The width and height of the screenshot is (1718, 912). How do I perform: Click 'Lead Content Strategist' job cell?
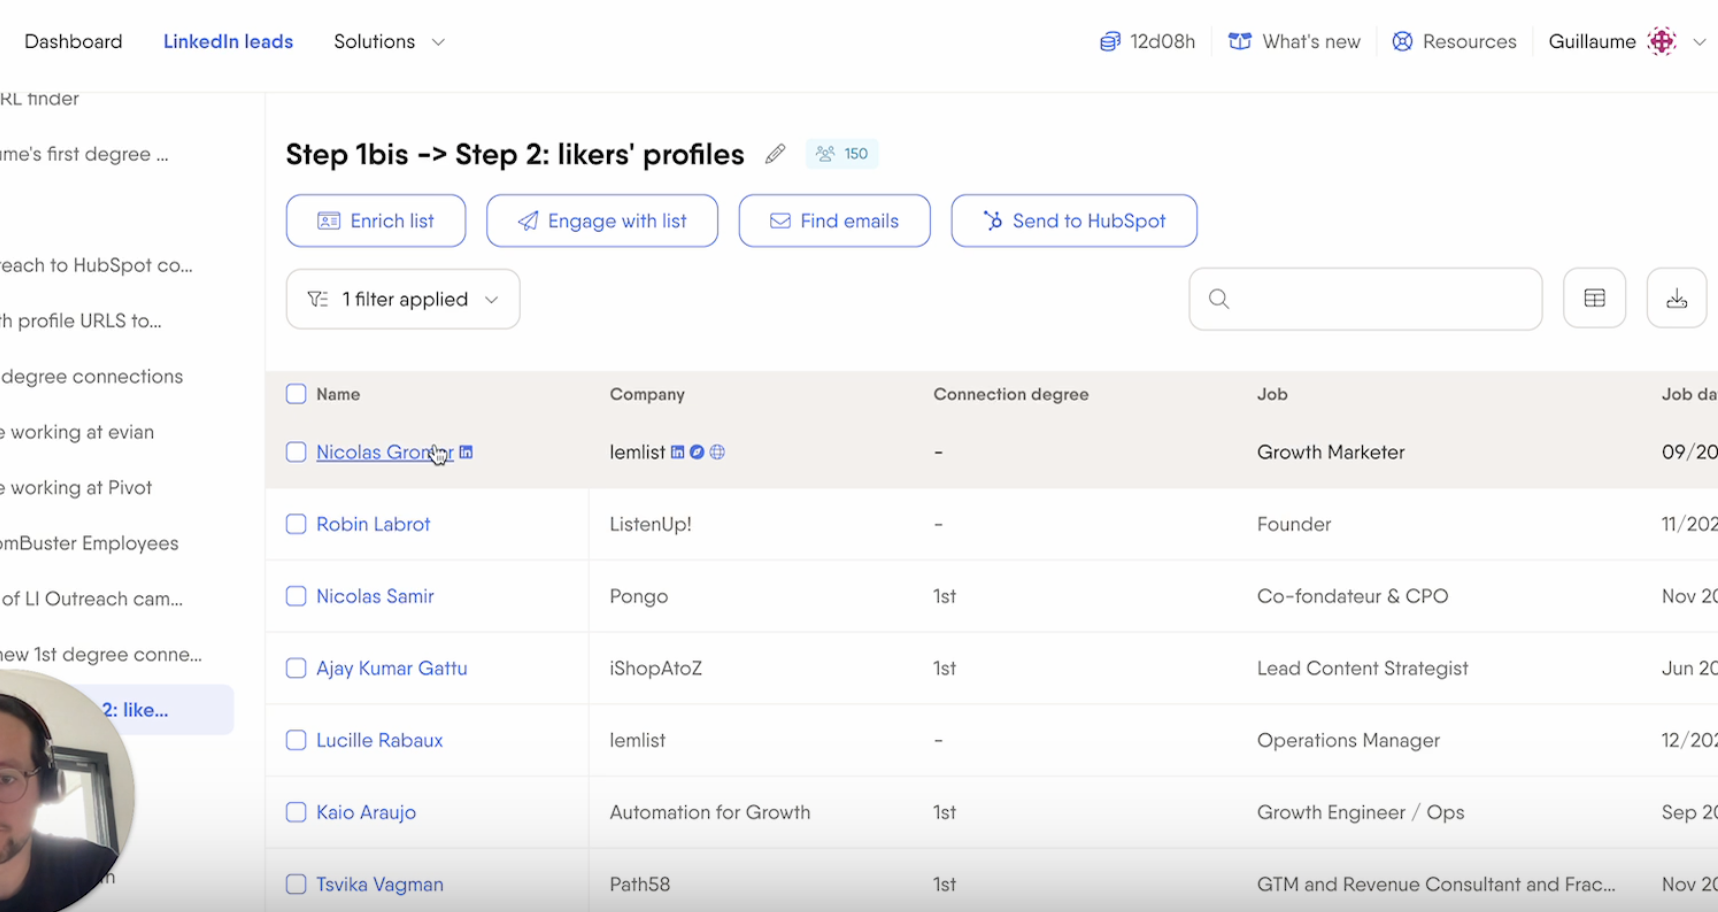click(1363, 668)
